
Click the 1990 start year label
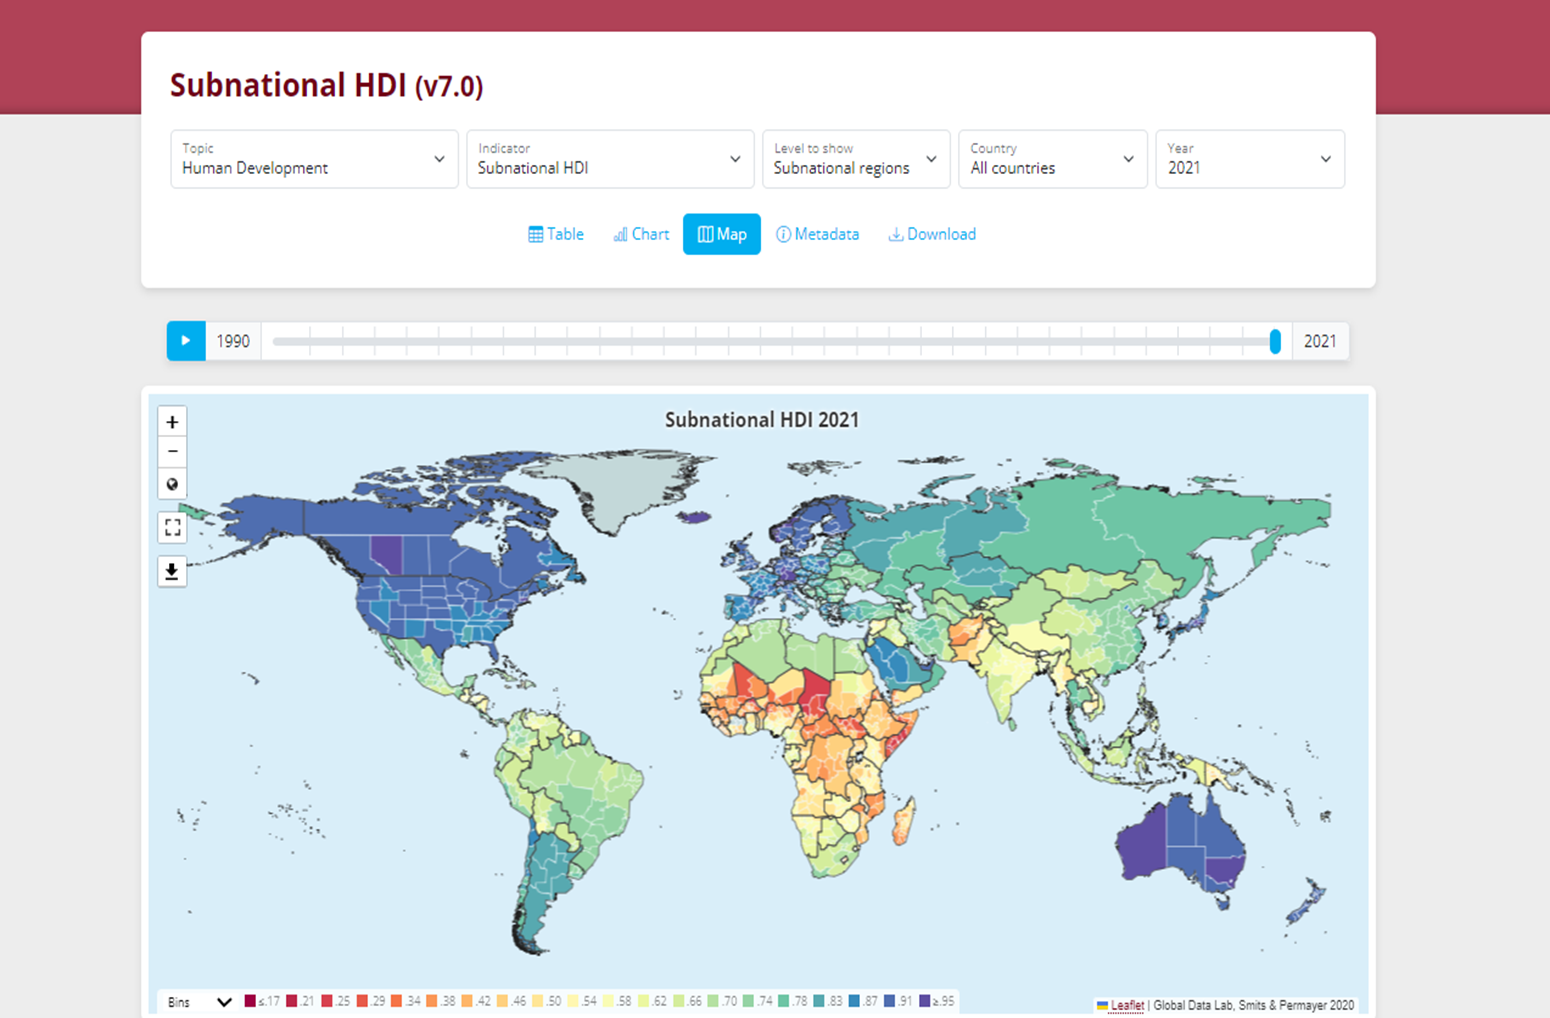click(233, 341)
